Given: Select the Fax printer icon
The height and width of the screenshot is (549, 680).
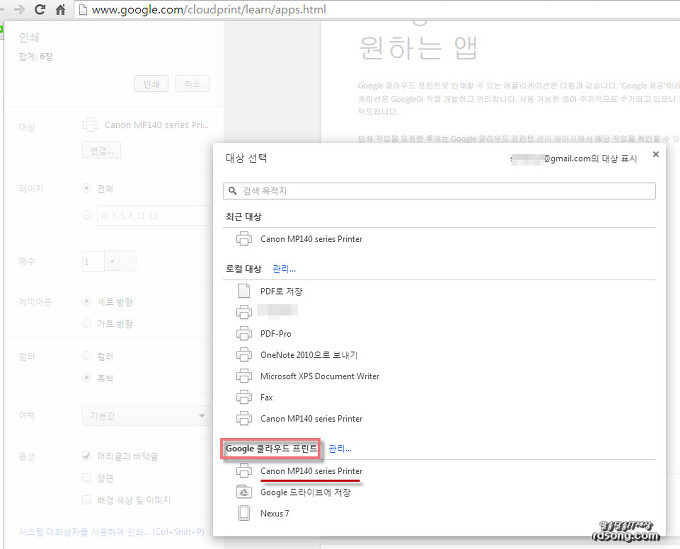Looking at the screenshot, I should point(243,397).
